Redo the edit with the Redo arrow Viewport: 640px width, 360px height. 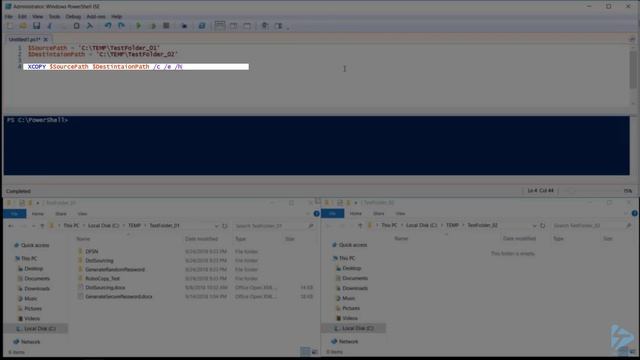pyautogui.click(x=121, y=26)
